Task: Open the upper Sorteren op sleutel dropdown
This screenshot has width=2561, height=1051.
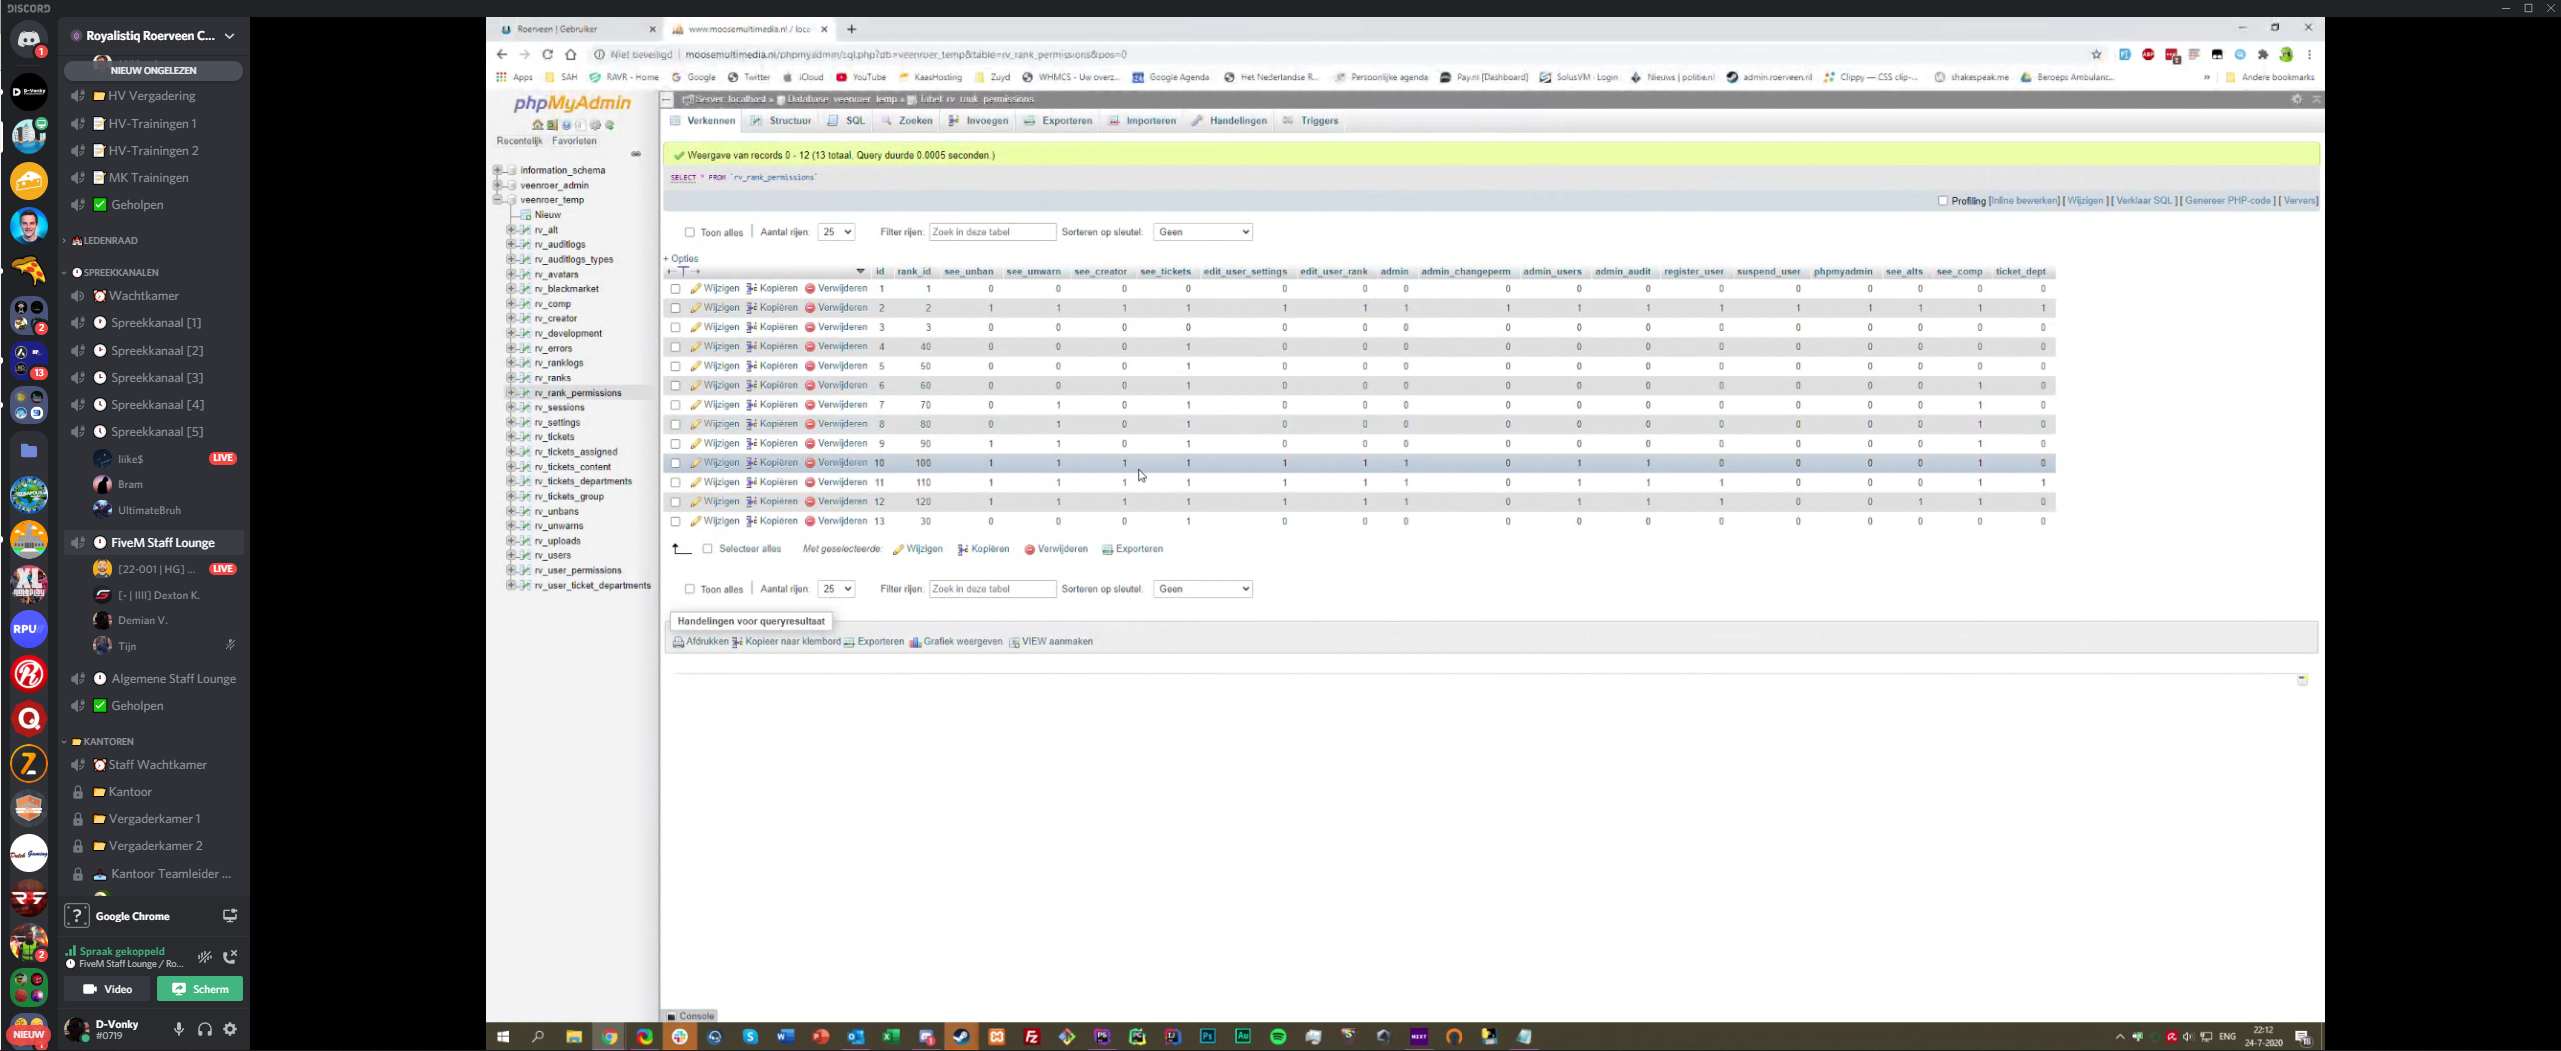Action: point(1202,232)
